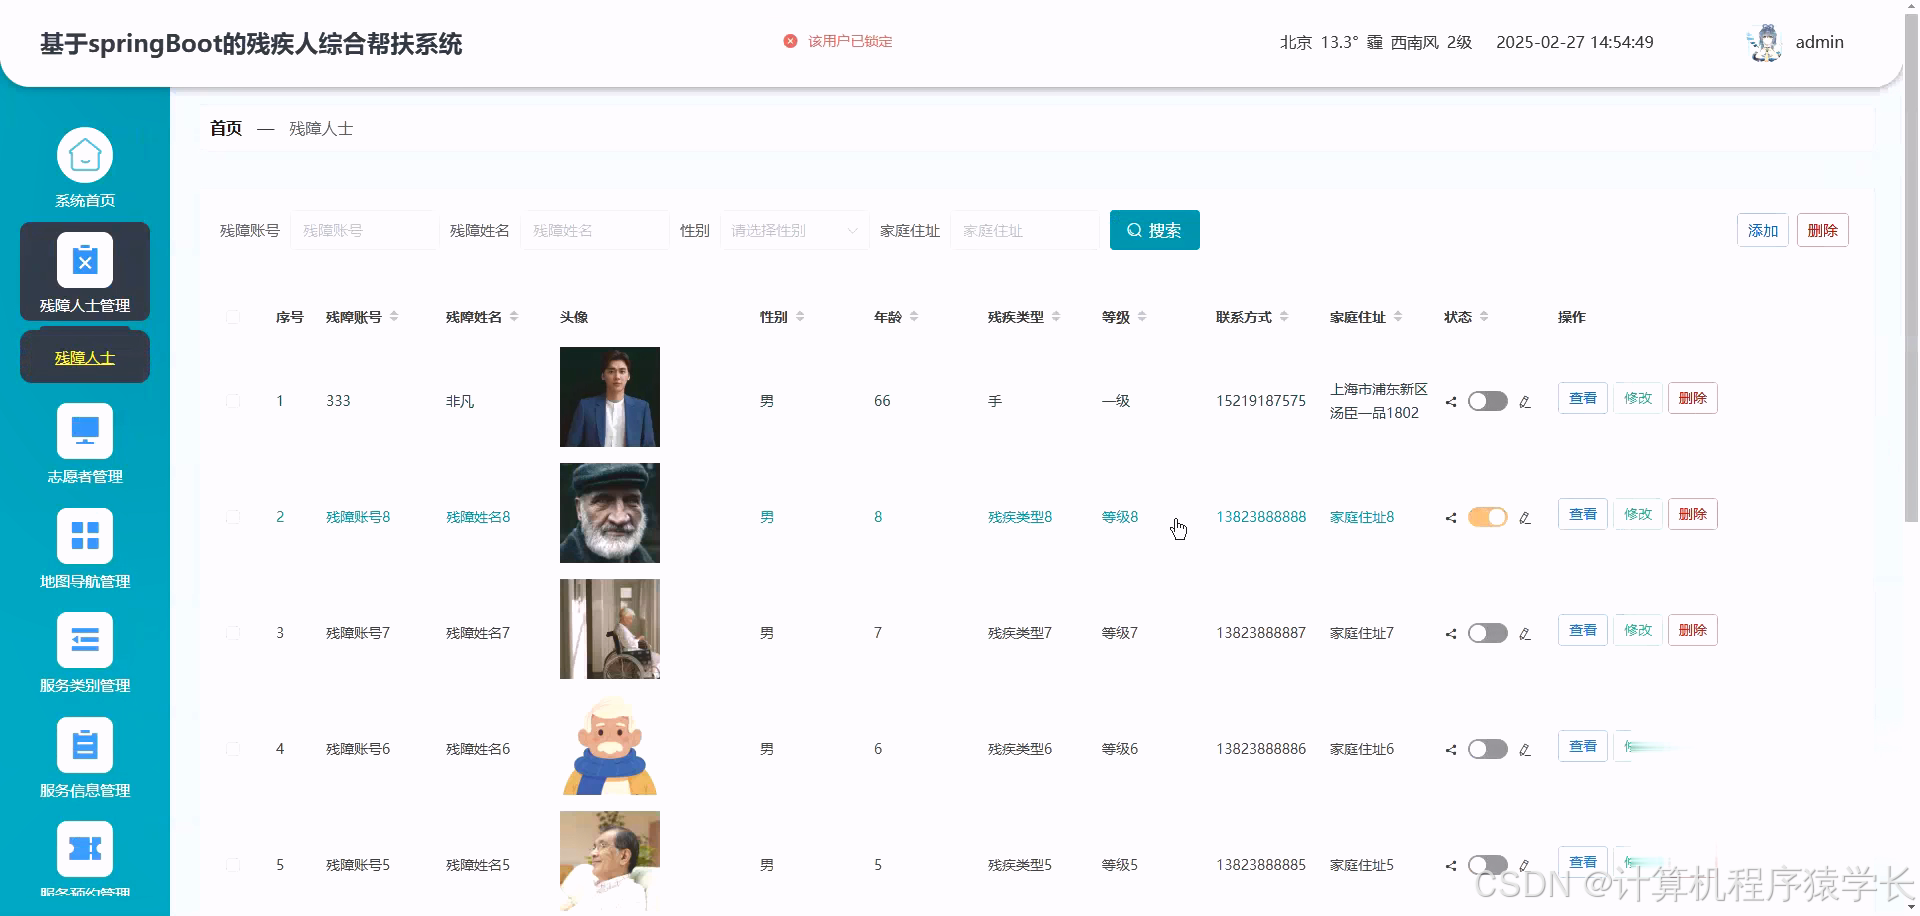The image size is (1920, 916).
Task: Click the edit pencil icon on row 2
Action: [1525, 517]
